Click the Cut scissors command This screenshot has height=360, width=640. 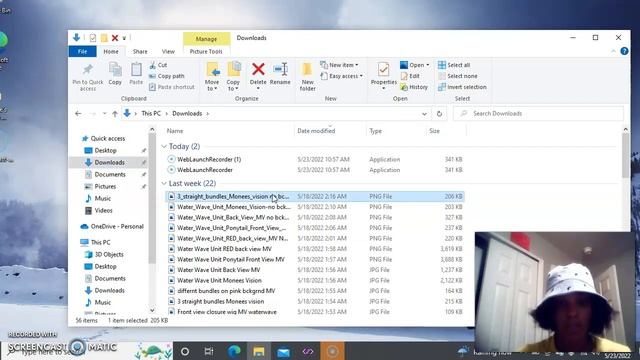click(158, 65)
